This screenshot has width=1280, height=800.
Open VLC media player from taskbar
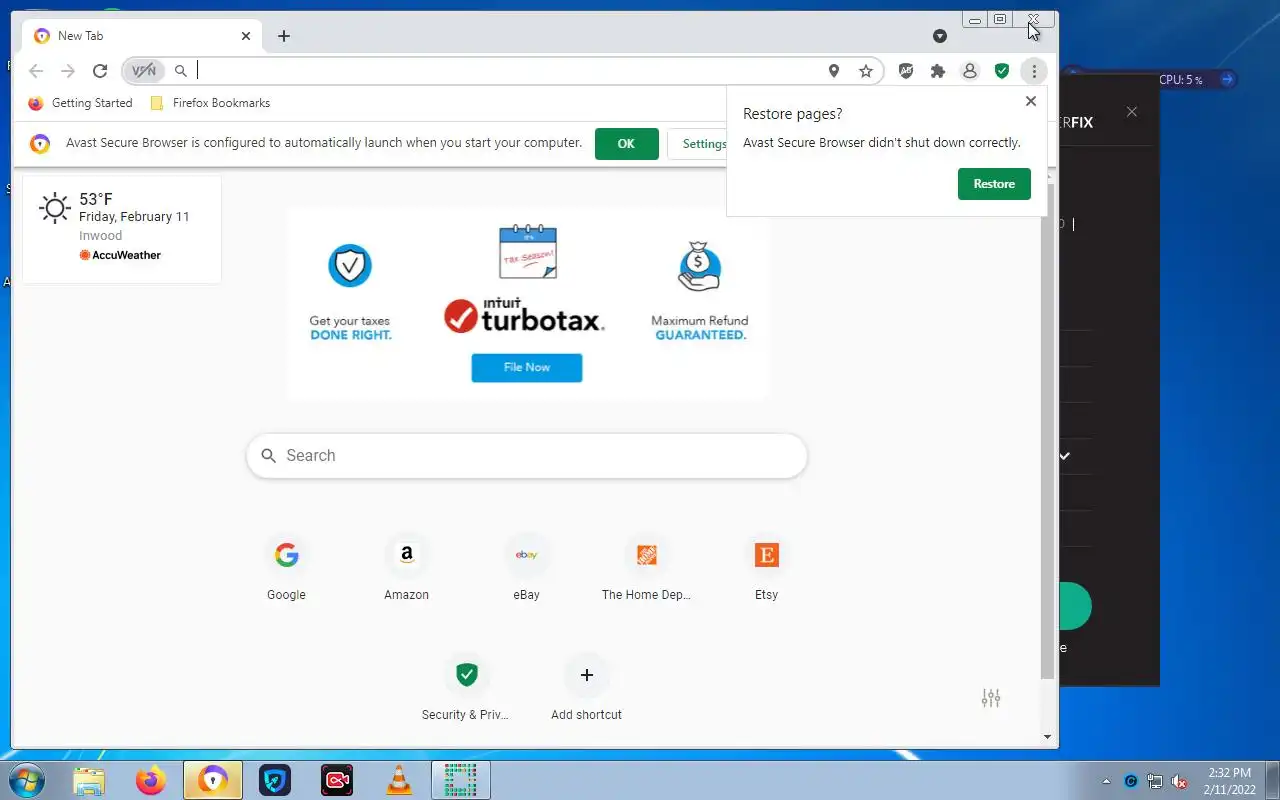[x=399, y=780]
